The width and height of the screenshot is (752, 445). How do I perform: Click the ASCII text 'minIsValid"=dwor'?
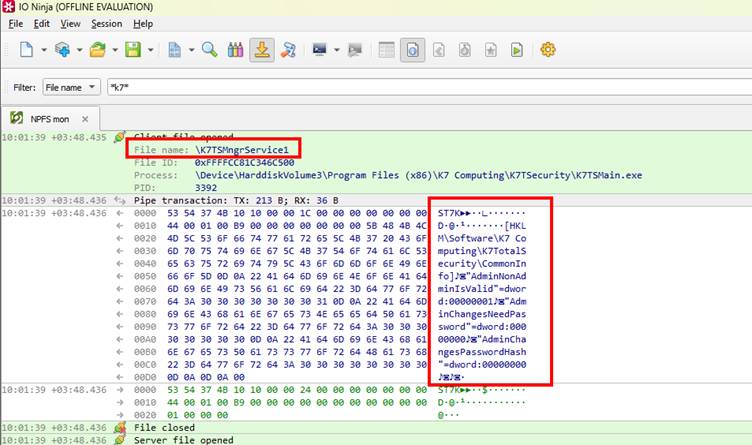click(x=482, y=289)
